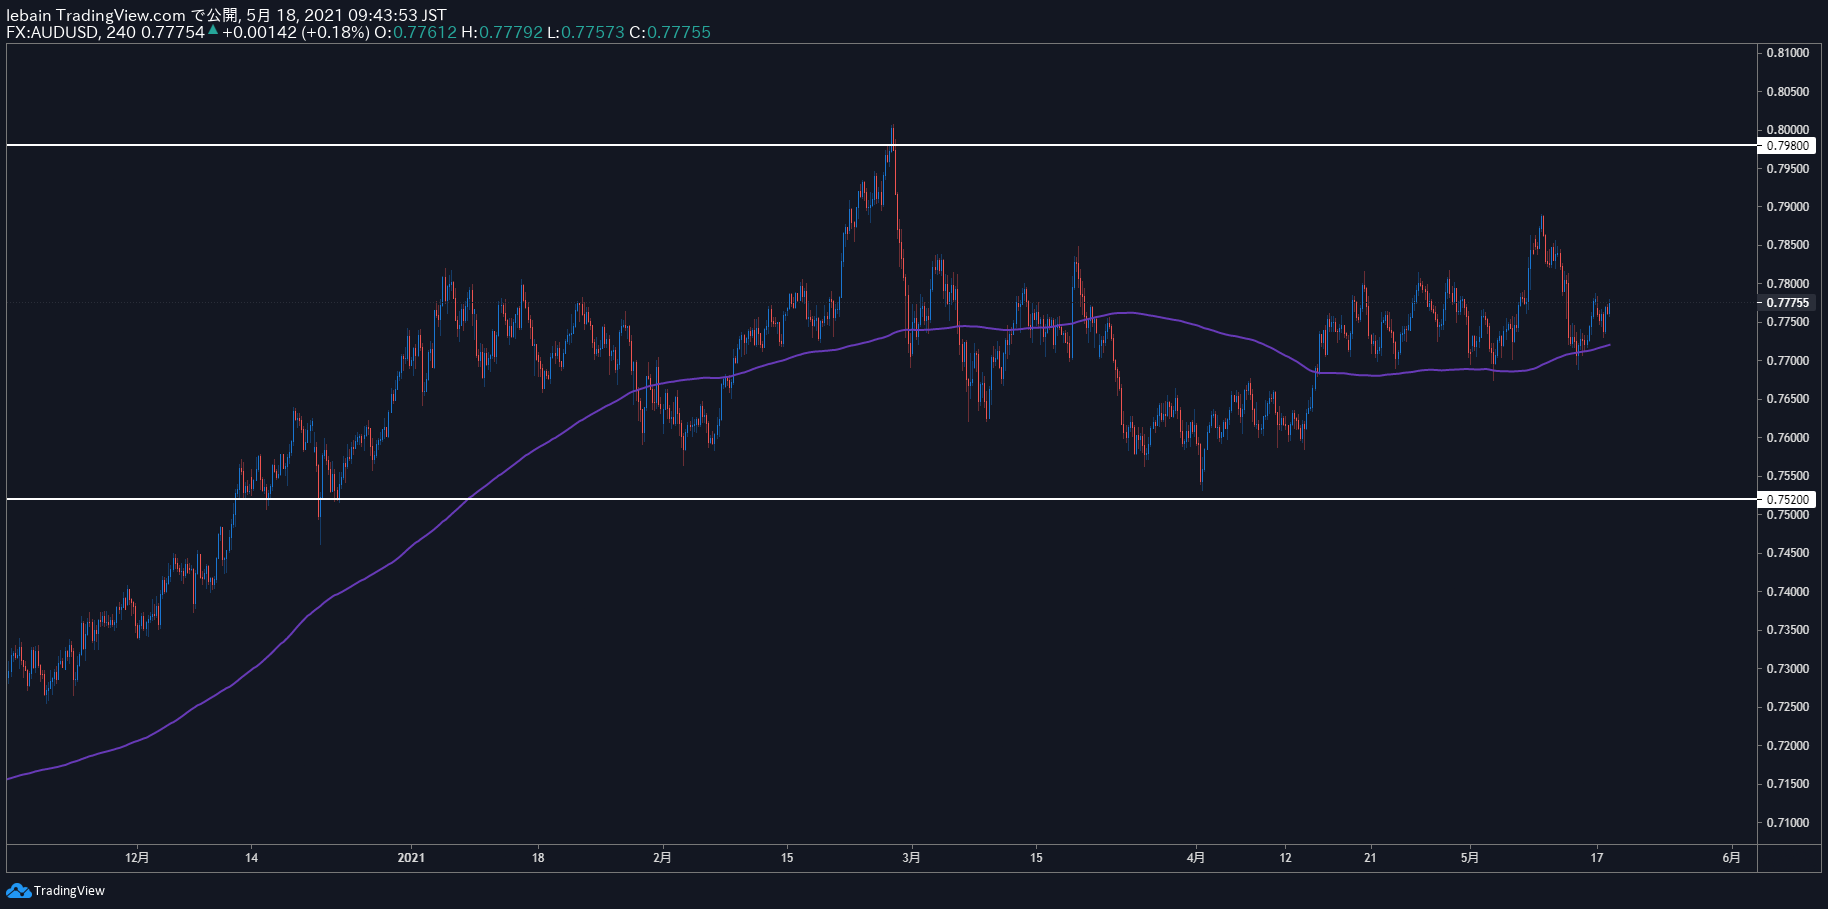Viewport: 1828px width, 909px height.
Task: Select the 0.79800 price line label
Action: (x=1788, y=146)
